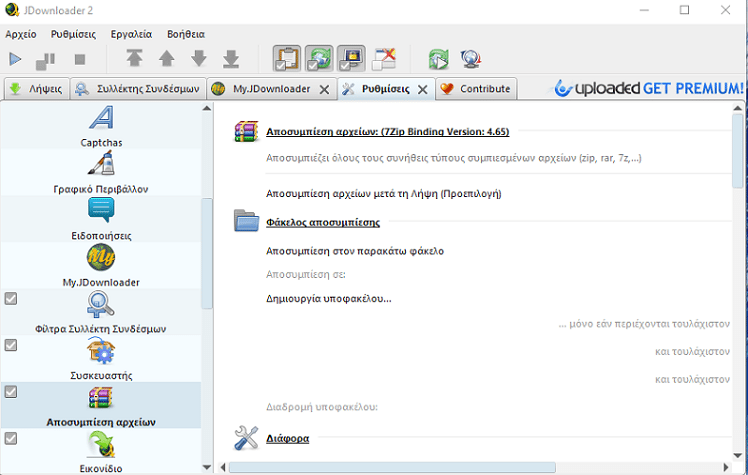Toggle automatic reconnect icon
748x475 pixels.
click(x=319, y=58)
